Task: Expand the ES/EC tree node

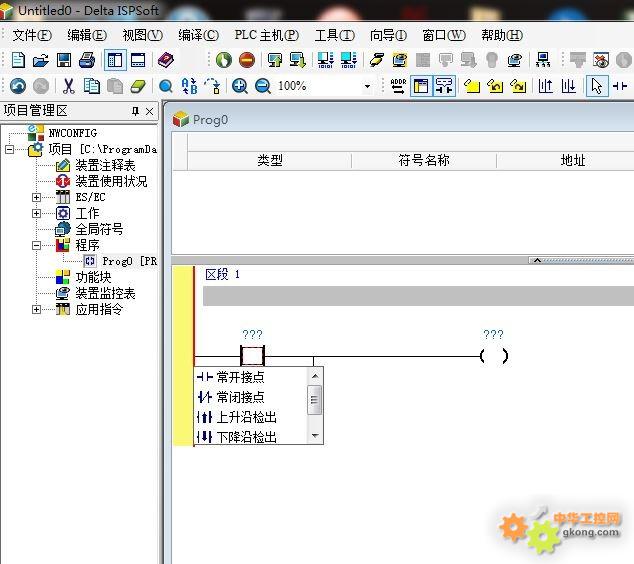Action: [36, 197]
